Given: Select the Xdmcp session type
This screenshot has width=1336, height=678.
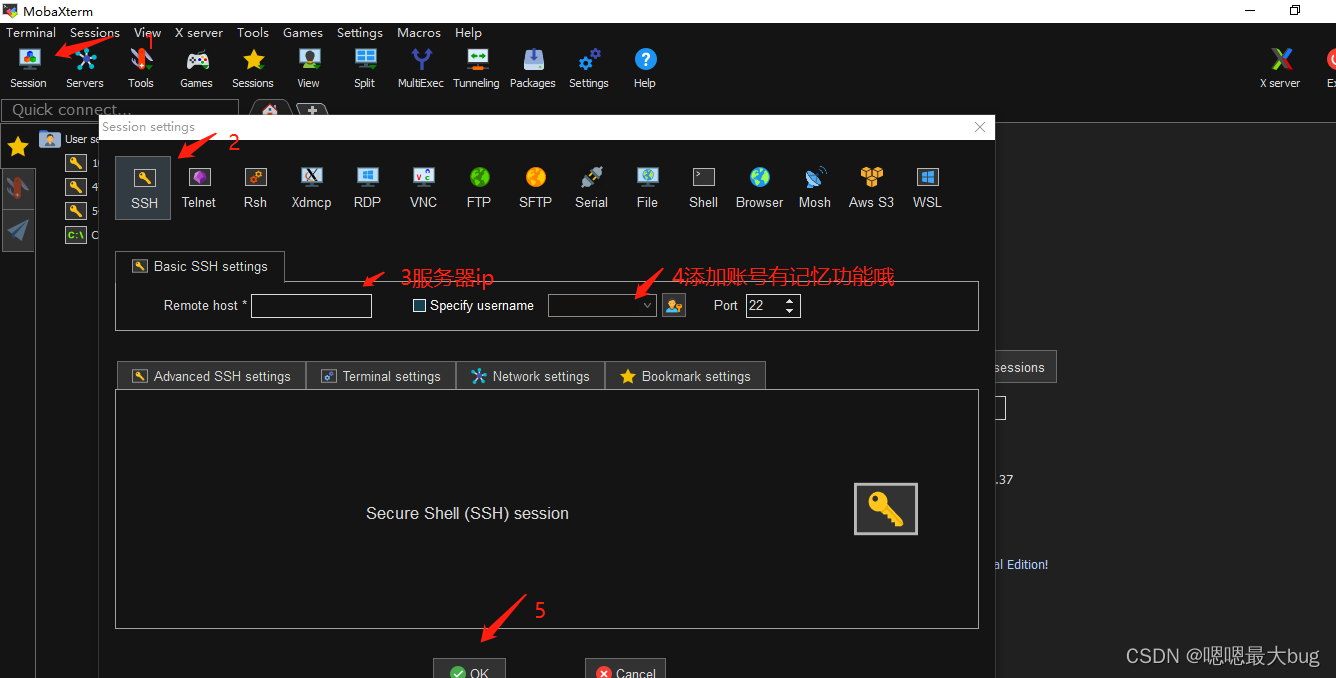Looking at the screenshot, I should click(311, 188).
